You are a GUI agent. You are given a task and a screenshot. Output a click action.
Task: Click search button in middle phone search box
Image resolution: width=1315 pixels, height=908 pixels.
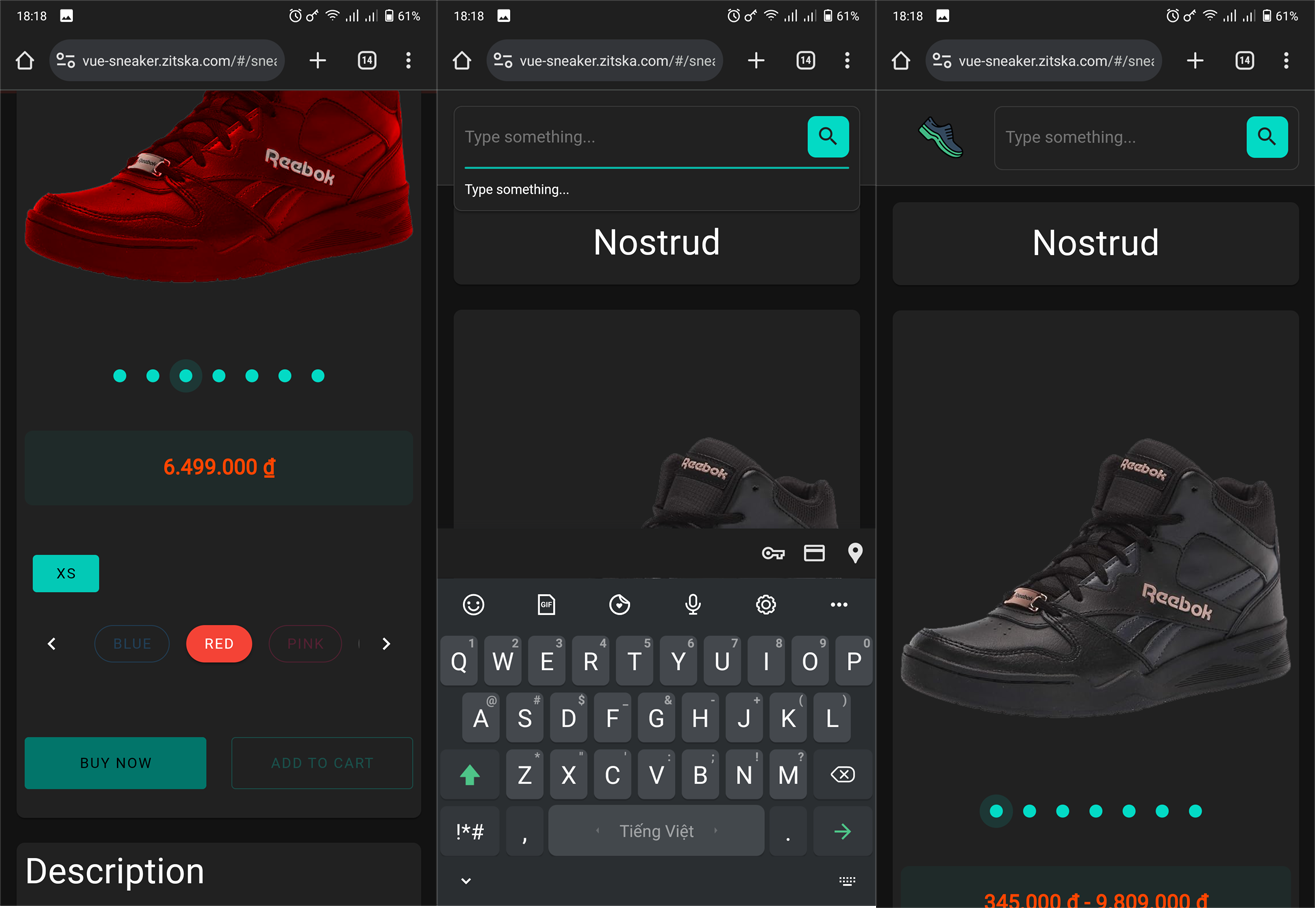pos(828,136)
